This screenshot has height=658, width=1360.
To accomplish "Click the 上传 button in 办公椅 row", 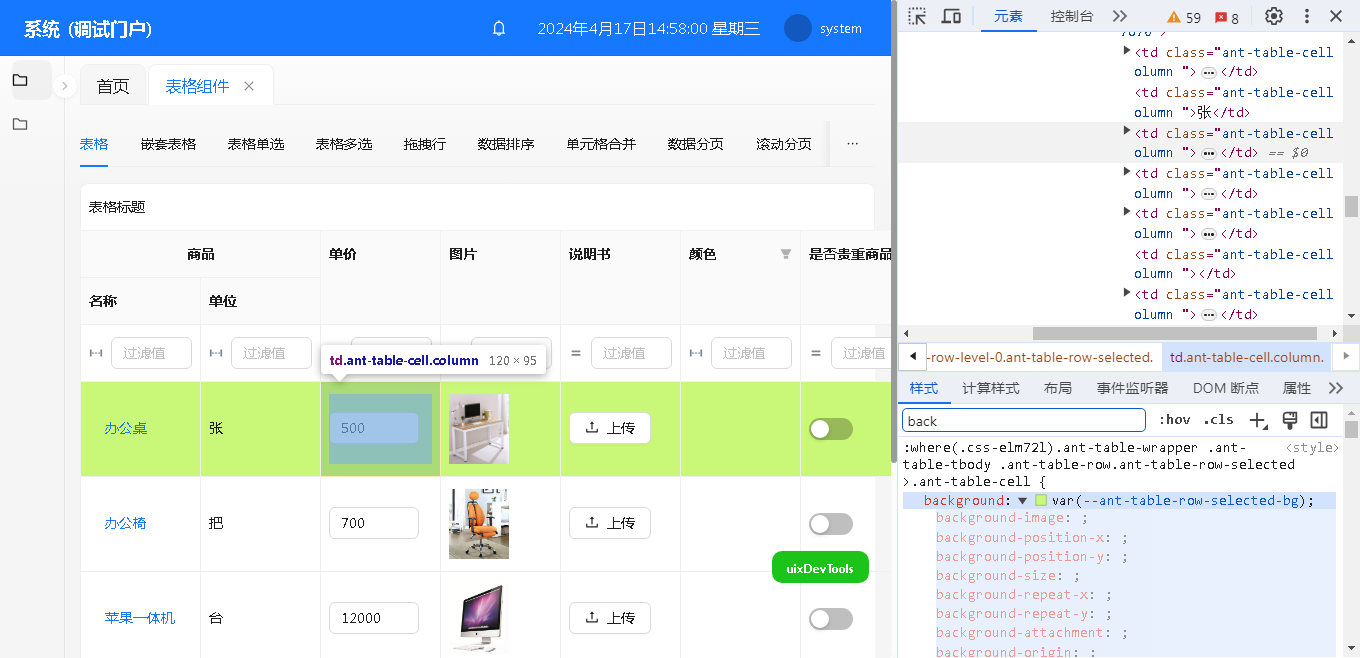I will coord(610,523).
